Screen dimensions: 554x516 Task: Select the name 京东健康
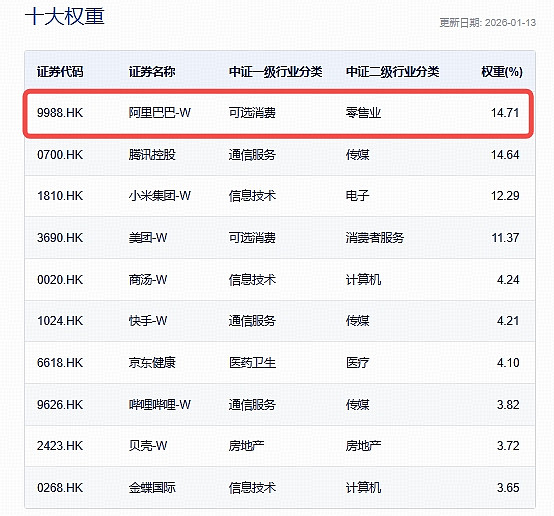click(x=152, y=363)
